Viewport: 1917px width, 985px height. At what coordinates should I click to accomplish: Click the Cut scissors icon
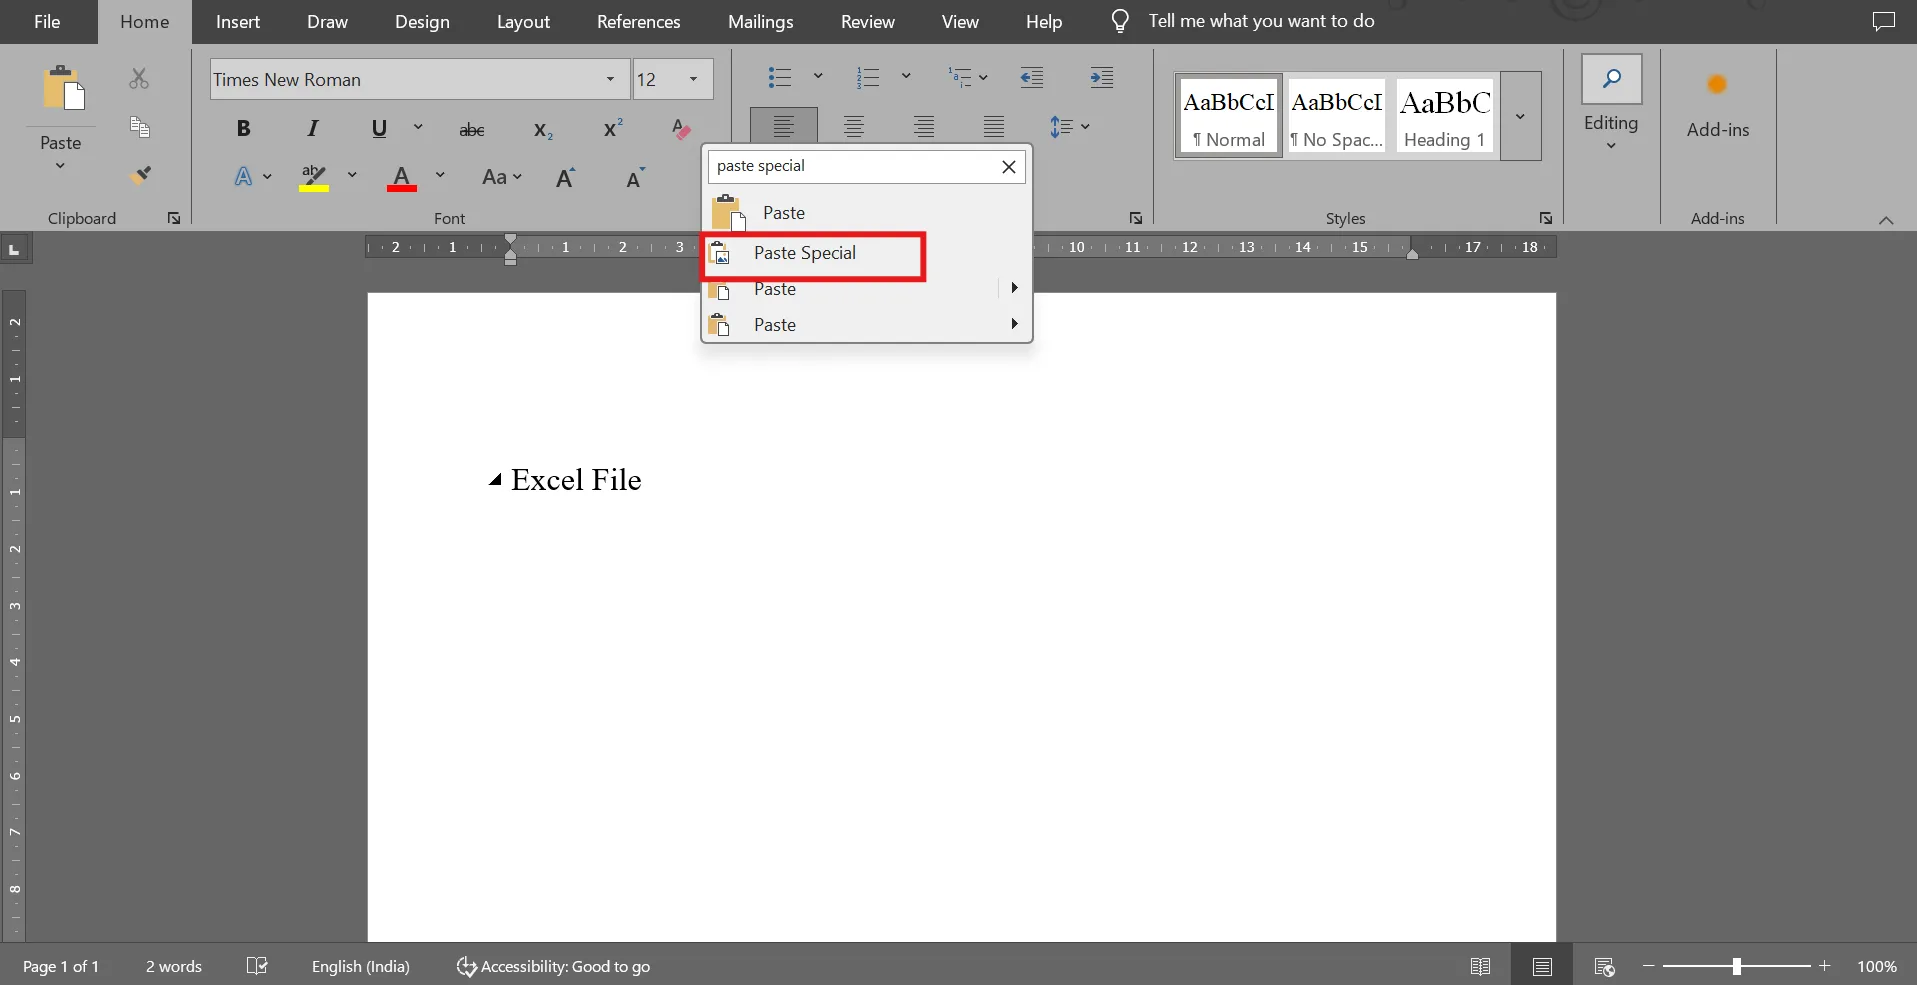(139, 78)
